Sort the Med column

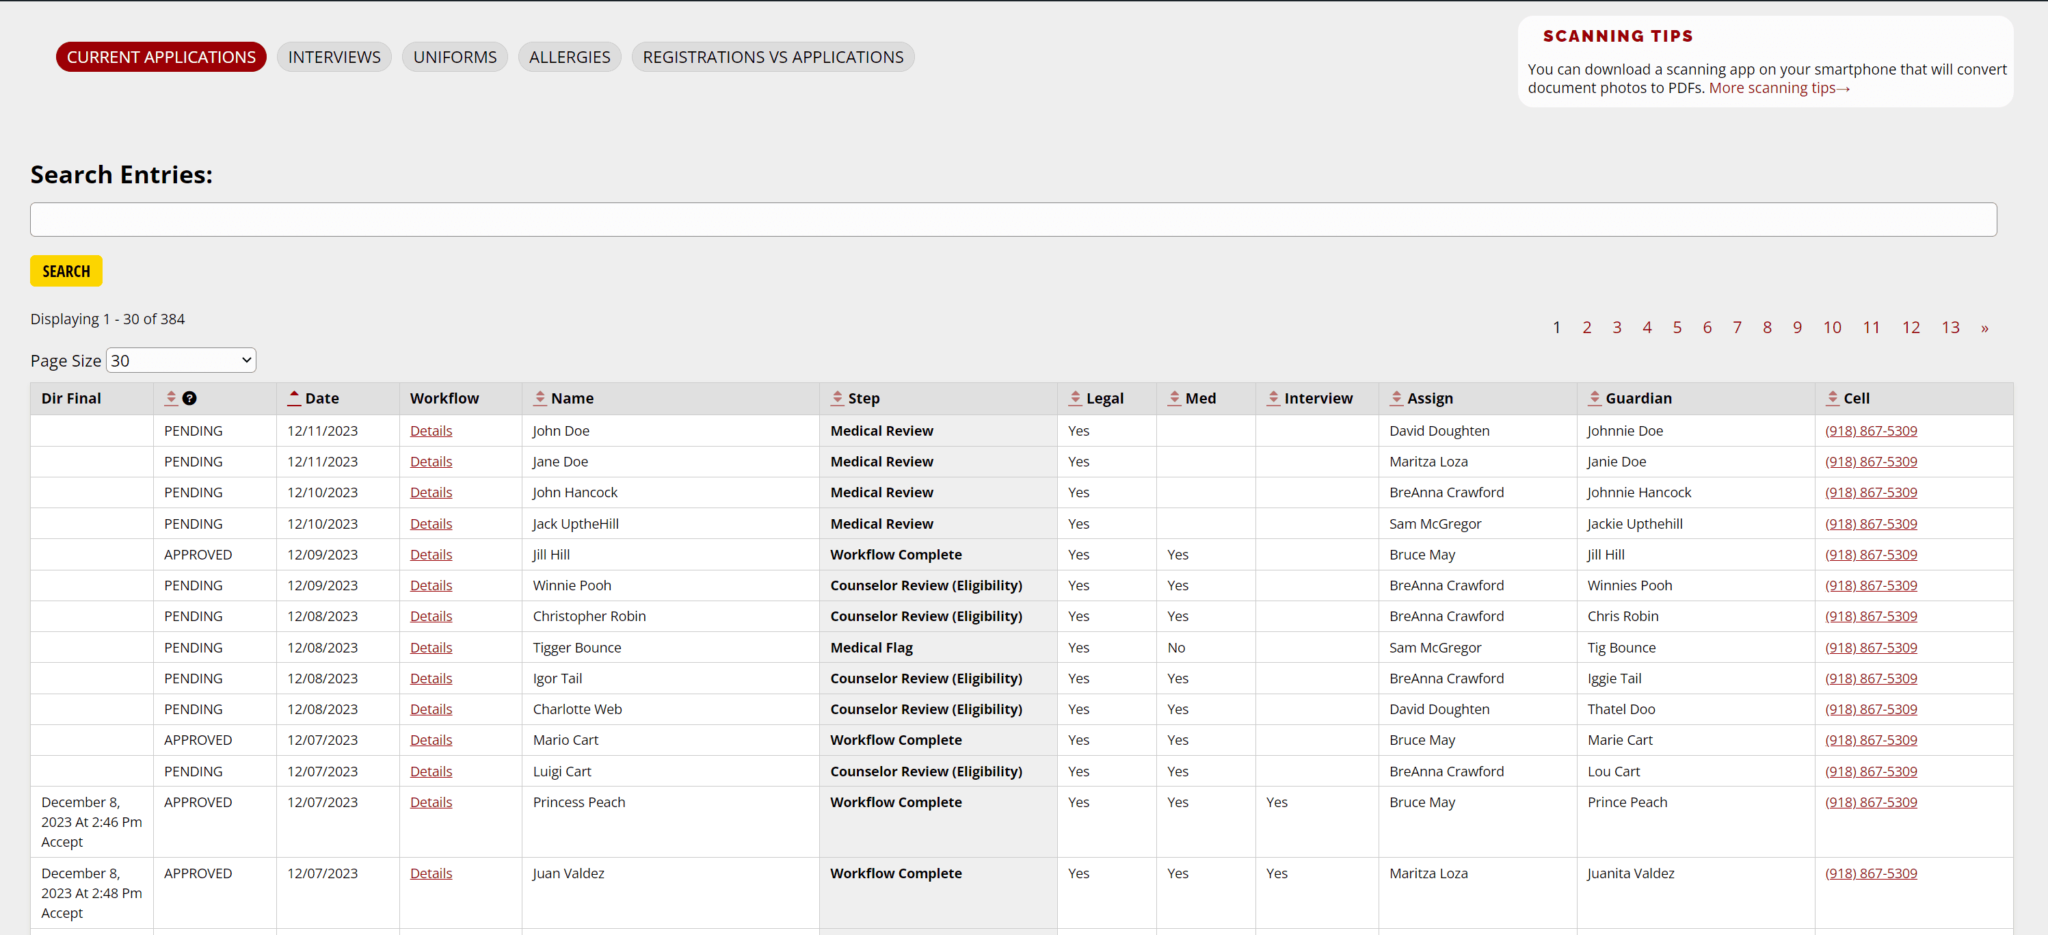pyautogui.click(x=1173, y=398)
